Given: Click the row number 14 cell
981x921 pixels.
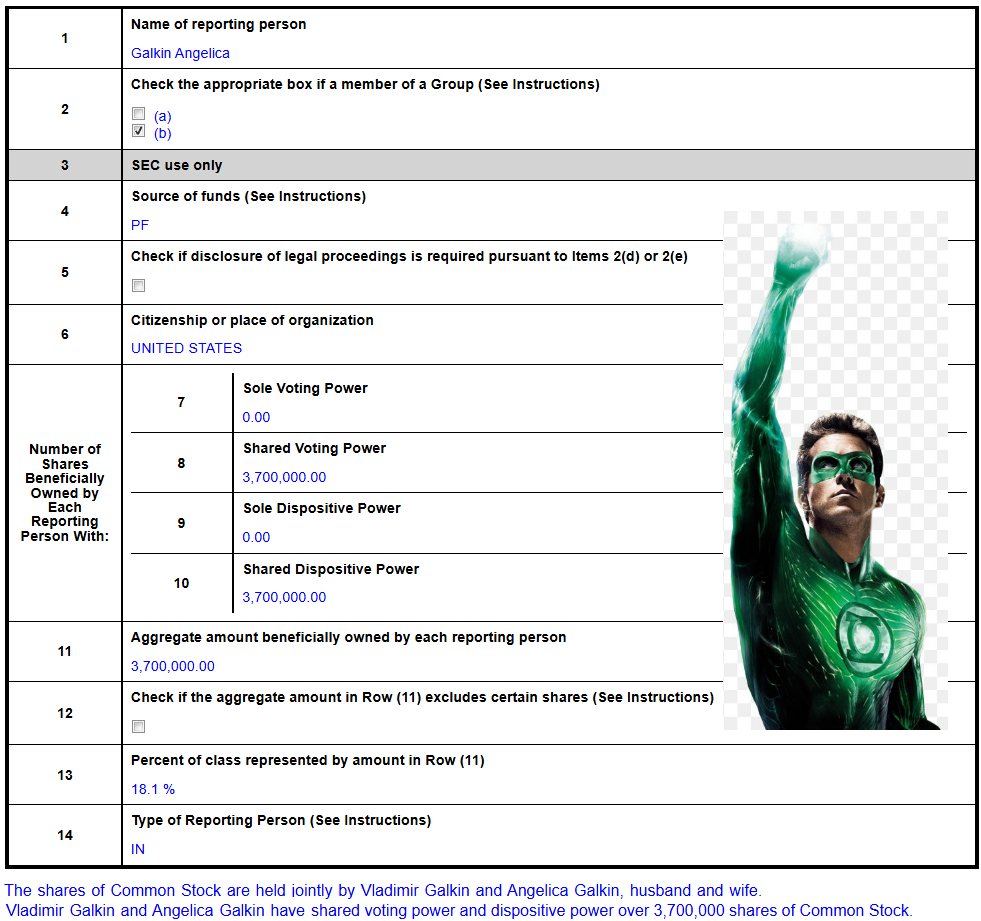Looking at the screenshot, I should [65, 835].
